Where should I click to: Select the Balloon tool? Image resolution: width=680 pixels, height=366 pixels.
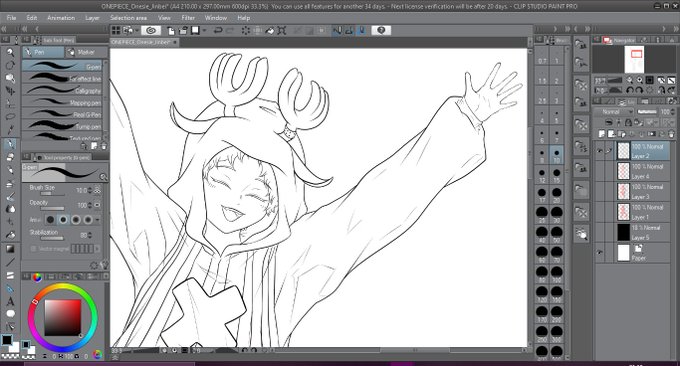(10, 314)
